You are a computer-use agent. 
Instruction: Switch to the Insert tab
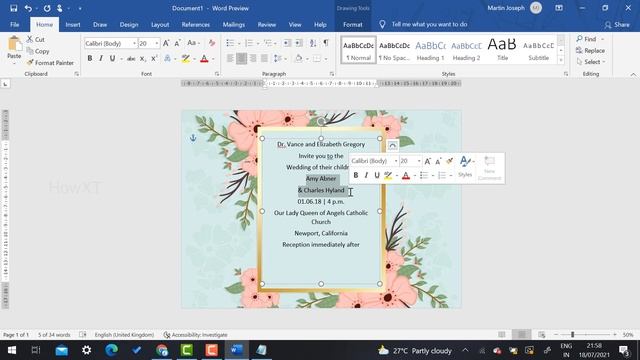[x=73, y=24]
